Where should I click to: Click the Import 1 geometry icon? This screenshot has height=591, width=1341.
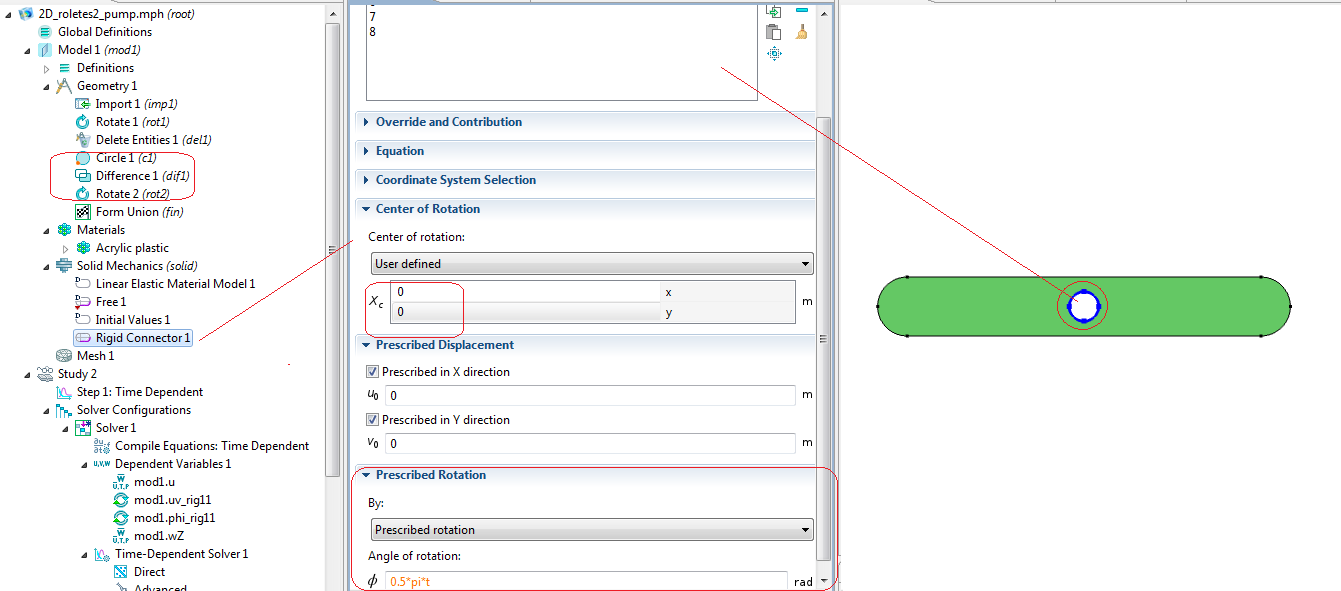tap(84, 104)
